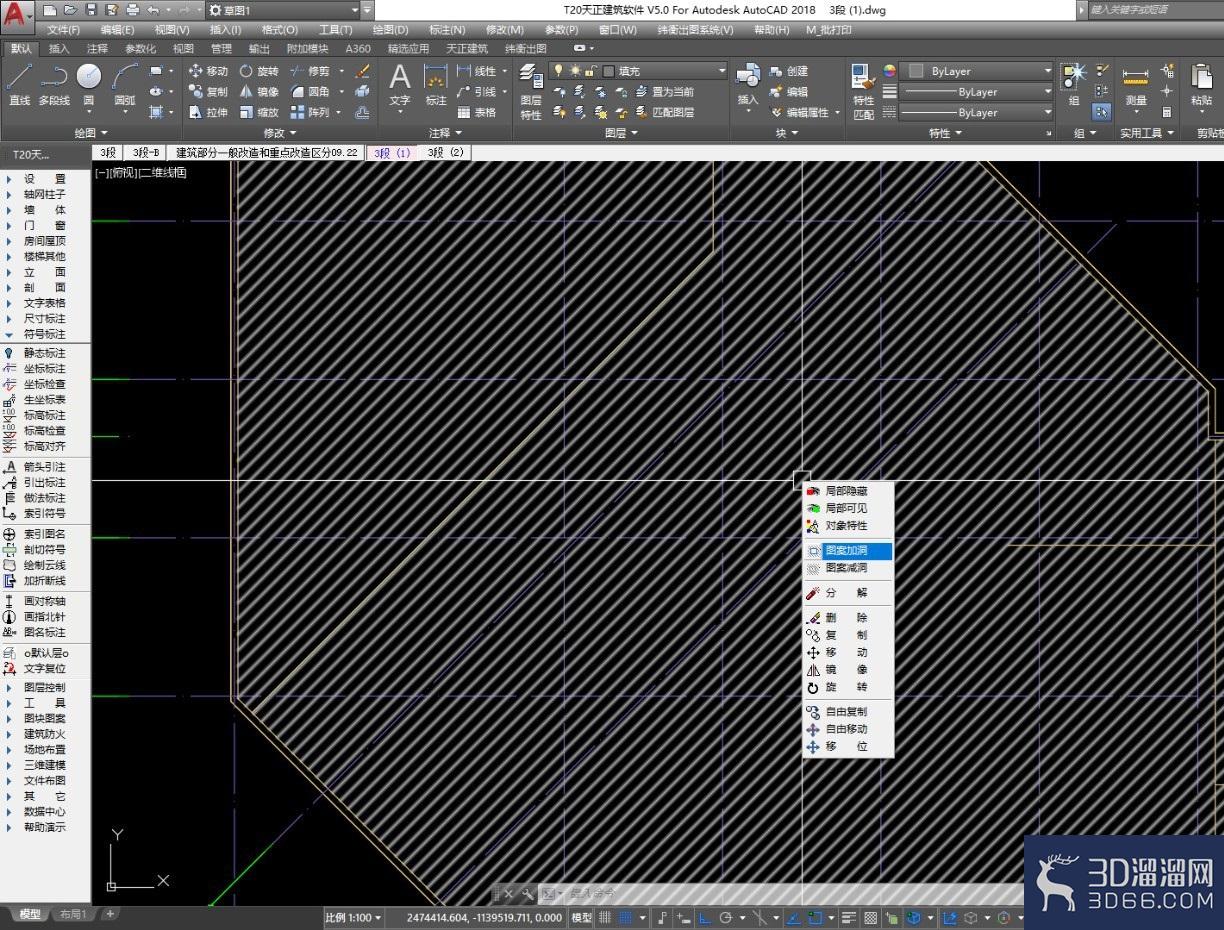The height and width of the screenshot is (930, 1224).
Task: Click the 修剪 trim tool
Action: tap(309, 71)
